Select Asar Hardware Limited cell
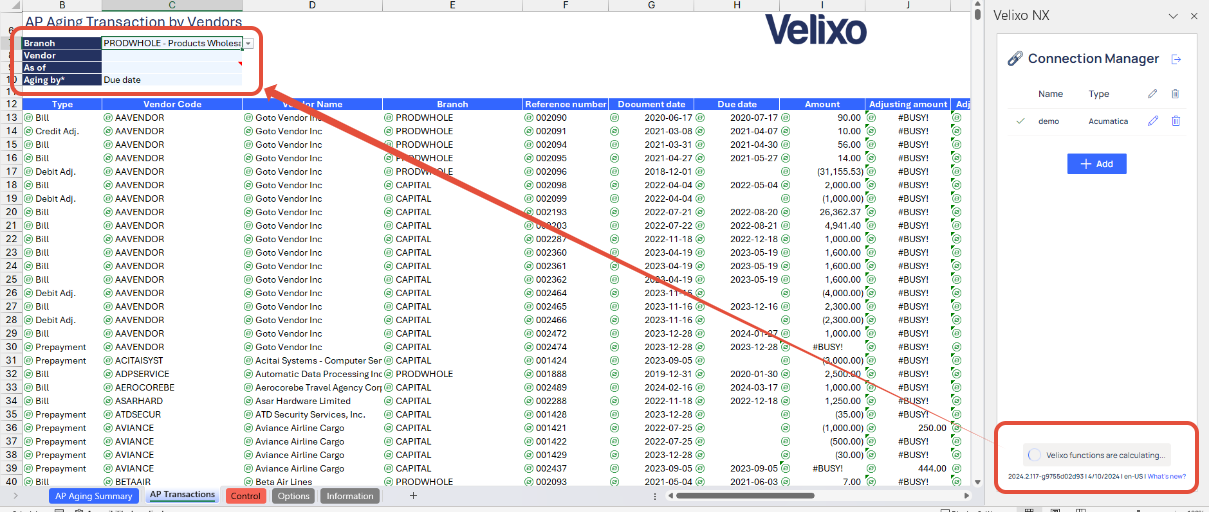Screen dimensions: 1209x512 (313, 401)
